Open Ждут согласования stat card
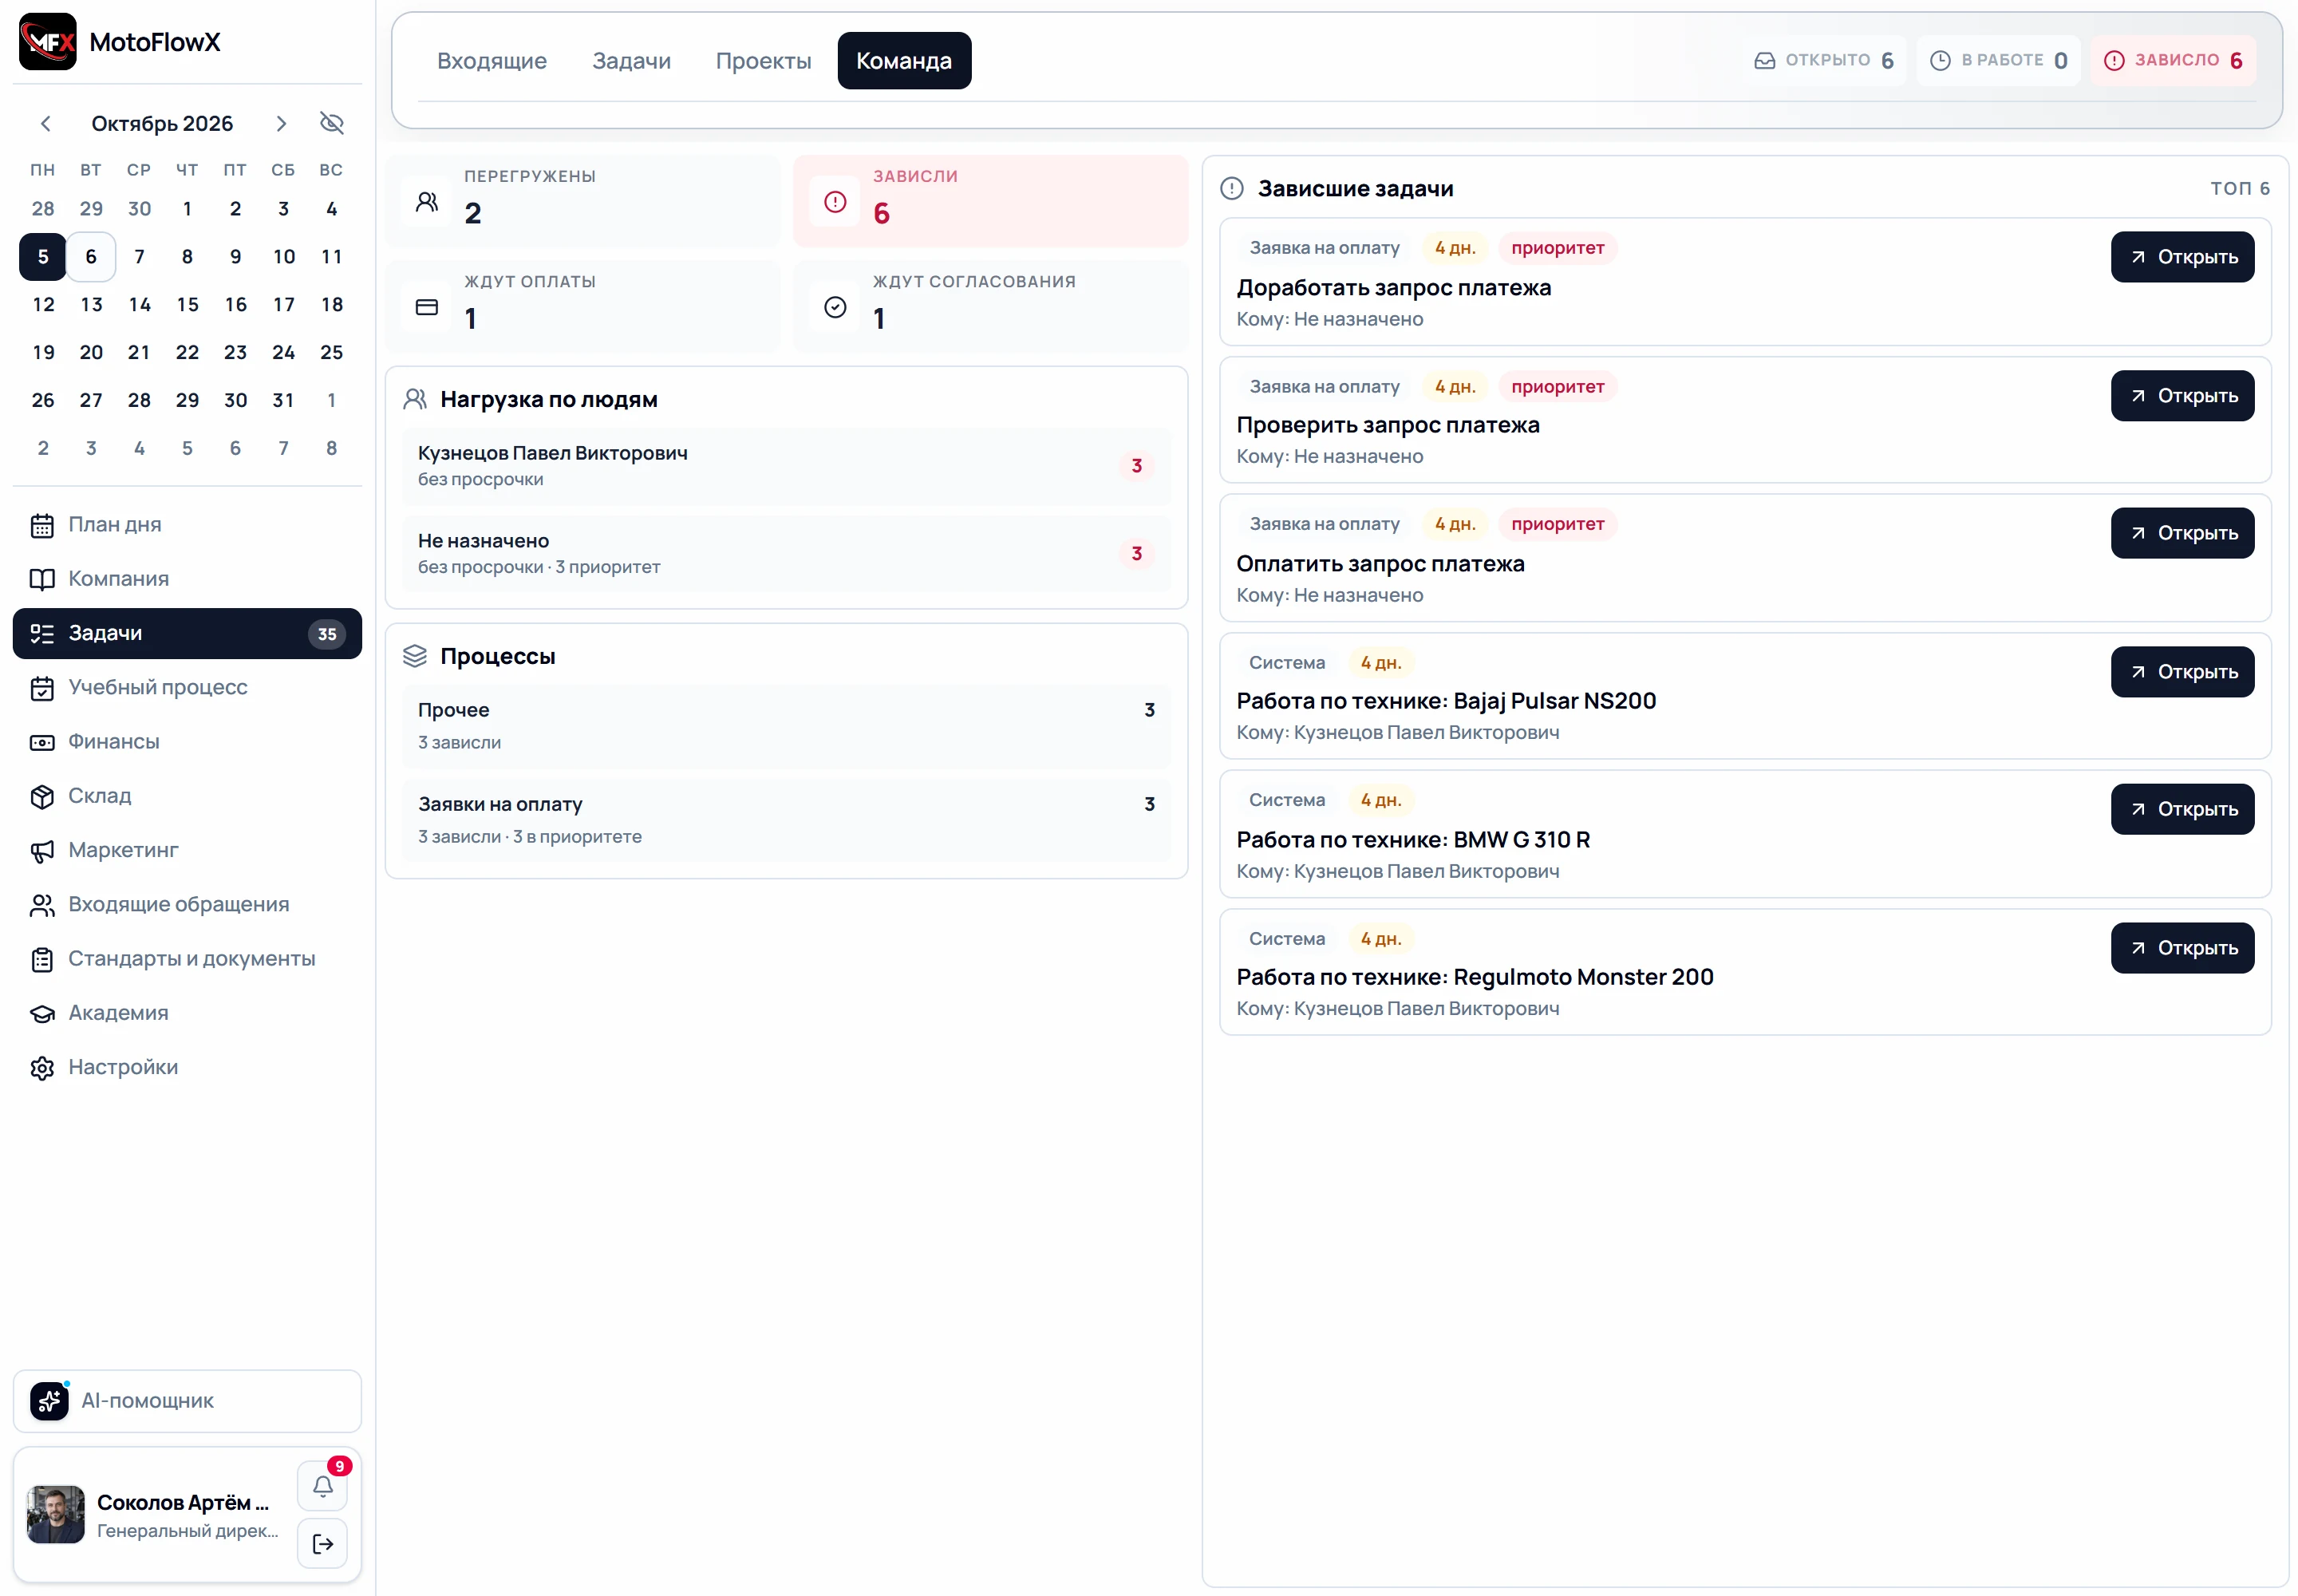The height and width of the screenshot is (1596, 2298). [991, 306]
